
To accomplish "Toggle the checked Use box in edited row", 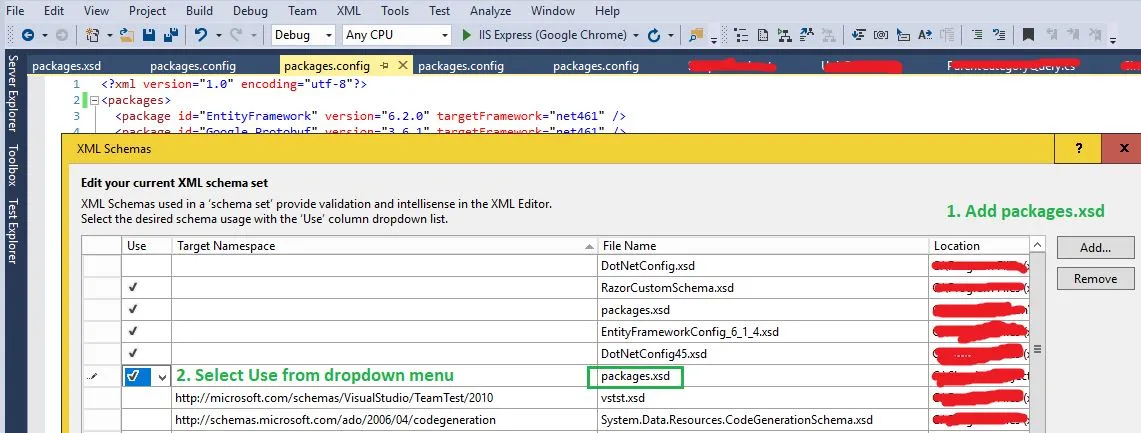I will pyautogui.click(x=132, y=376).
